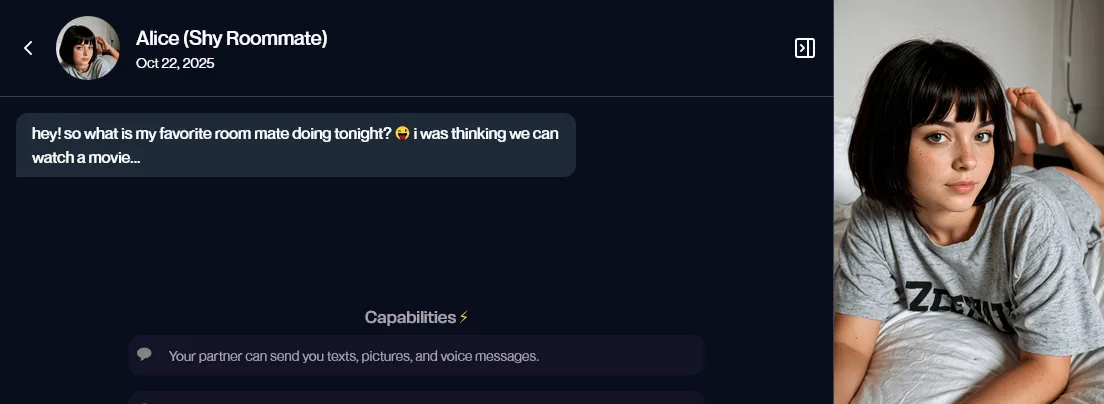Go back using the left arrow
This screenshot has height=404, width=1104.
click(x=28, y=48)
